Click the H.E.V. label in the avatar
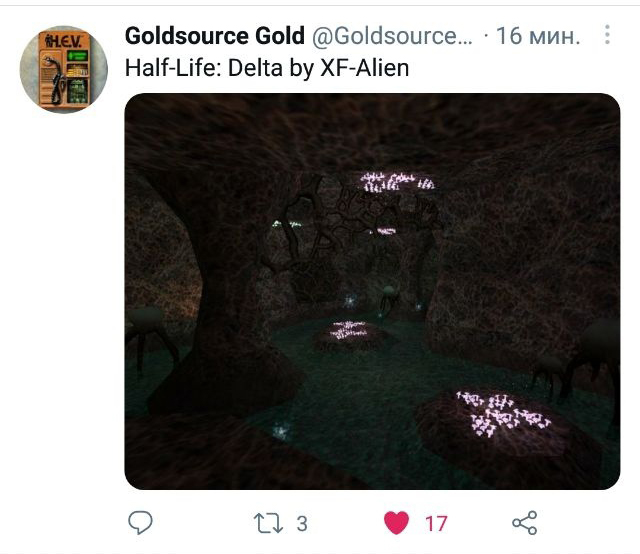 [64, 41]
